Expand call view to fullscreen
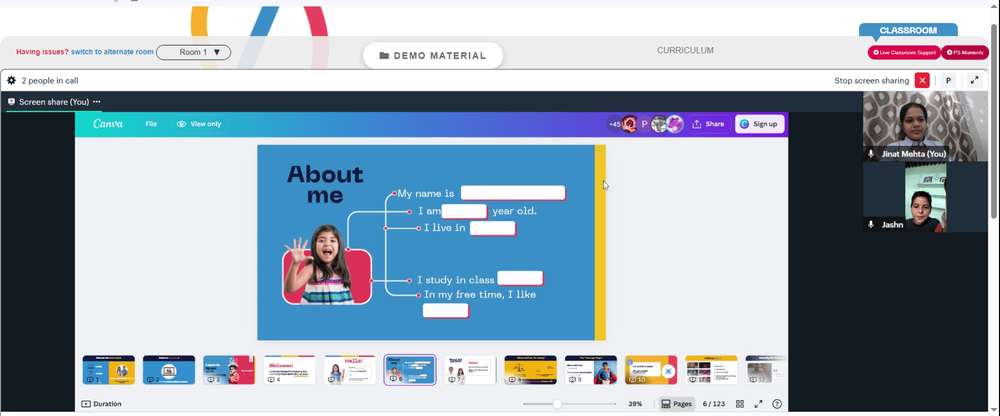 [x=974, y=80]
